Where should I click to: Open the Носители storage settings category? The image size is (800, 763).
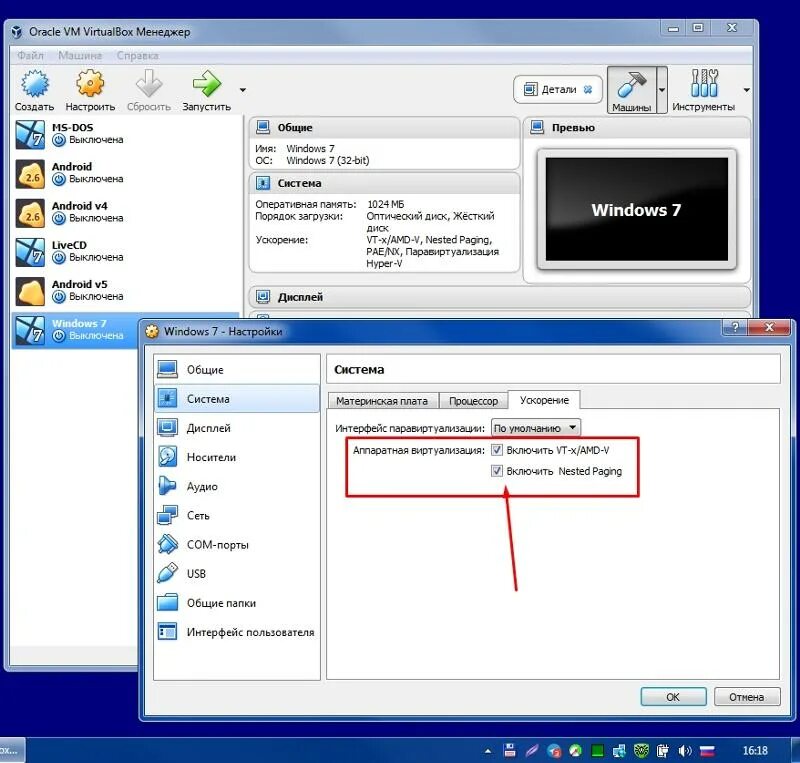pyautogui.click(x=237, y=457)
